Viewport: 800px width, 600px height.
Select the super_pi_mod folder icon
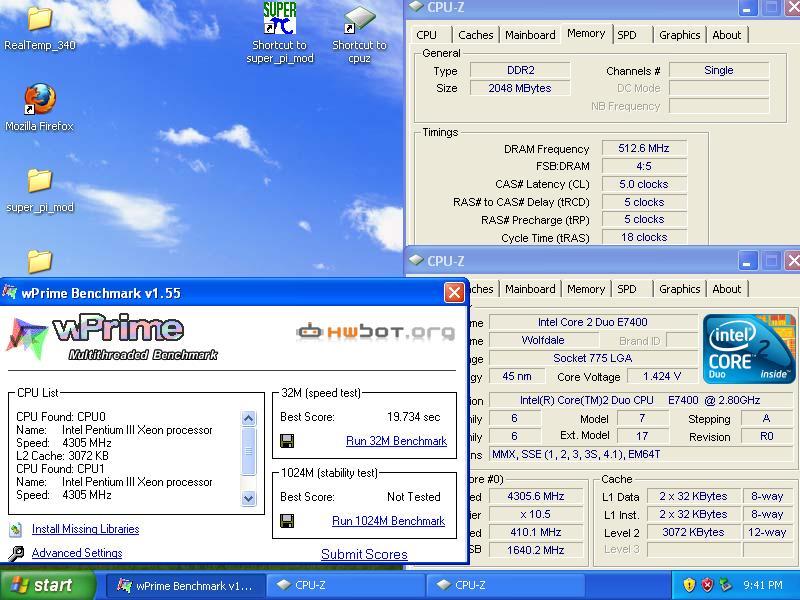tap(40, 181)
